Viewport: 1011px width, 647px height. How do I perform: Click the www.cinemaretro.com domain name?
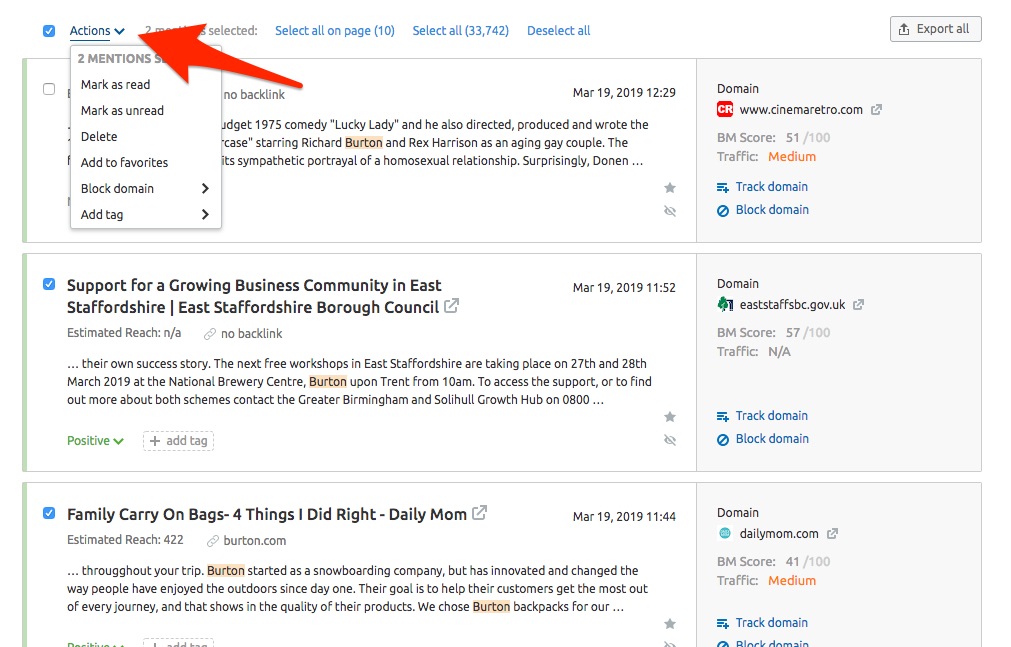pos(801,110)
